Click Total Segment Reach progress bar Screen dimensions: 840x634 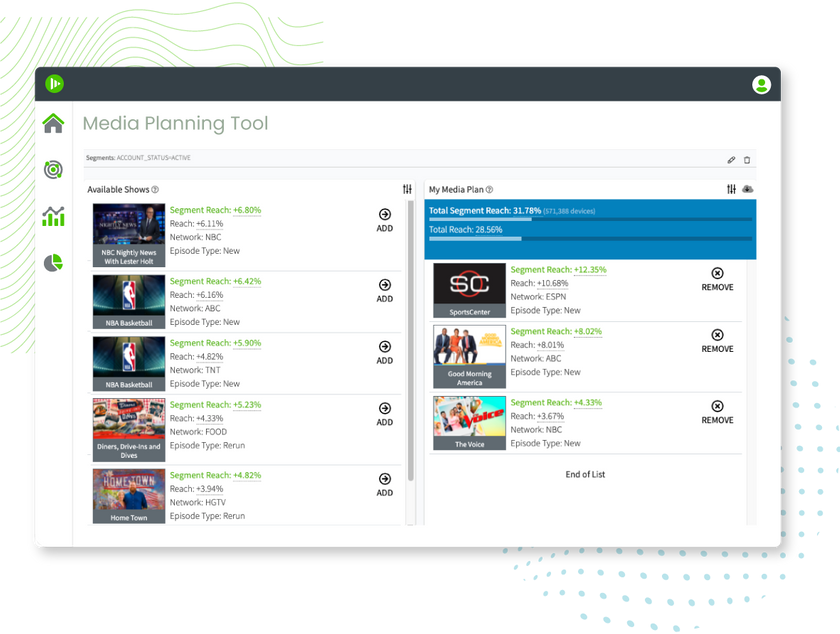coord(590,219)
